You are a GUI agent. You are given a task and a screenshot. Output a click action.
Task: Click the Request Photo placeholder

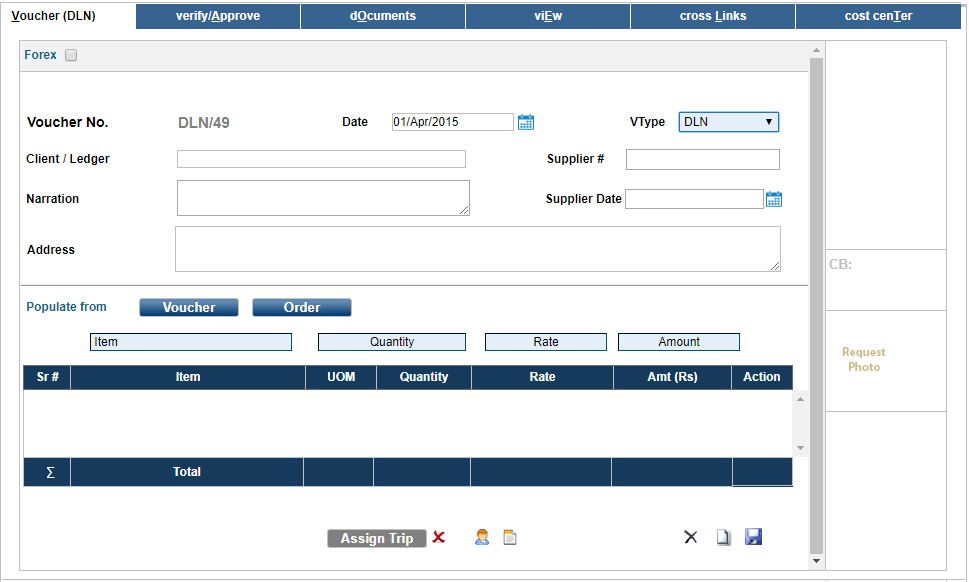(863, 360)
